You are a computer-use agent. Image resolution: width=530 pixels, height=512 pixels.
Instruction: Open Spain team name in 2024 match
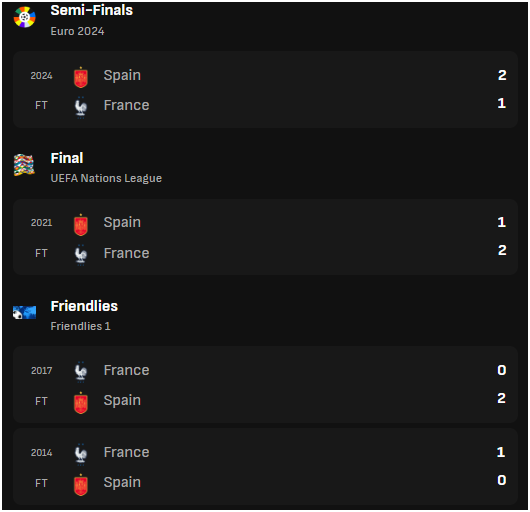(122, 75)
